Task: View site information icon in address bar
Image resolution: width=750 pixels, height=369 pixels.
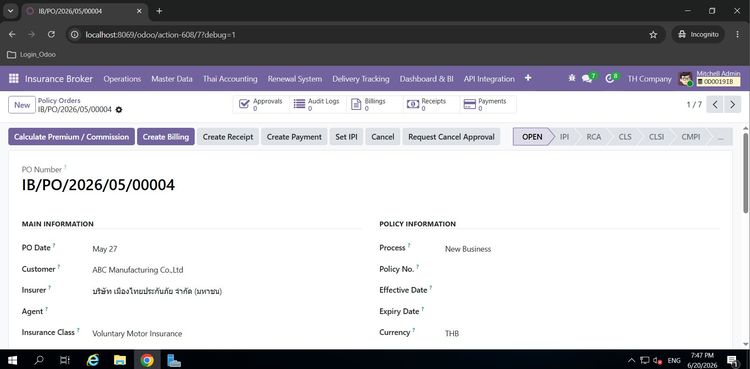Action: click(x=74, y=34)
